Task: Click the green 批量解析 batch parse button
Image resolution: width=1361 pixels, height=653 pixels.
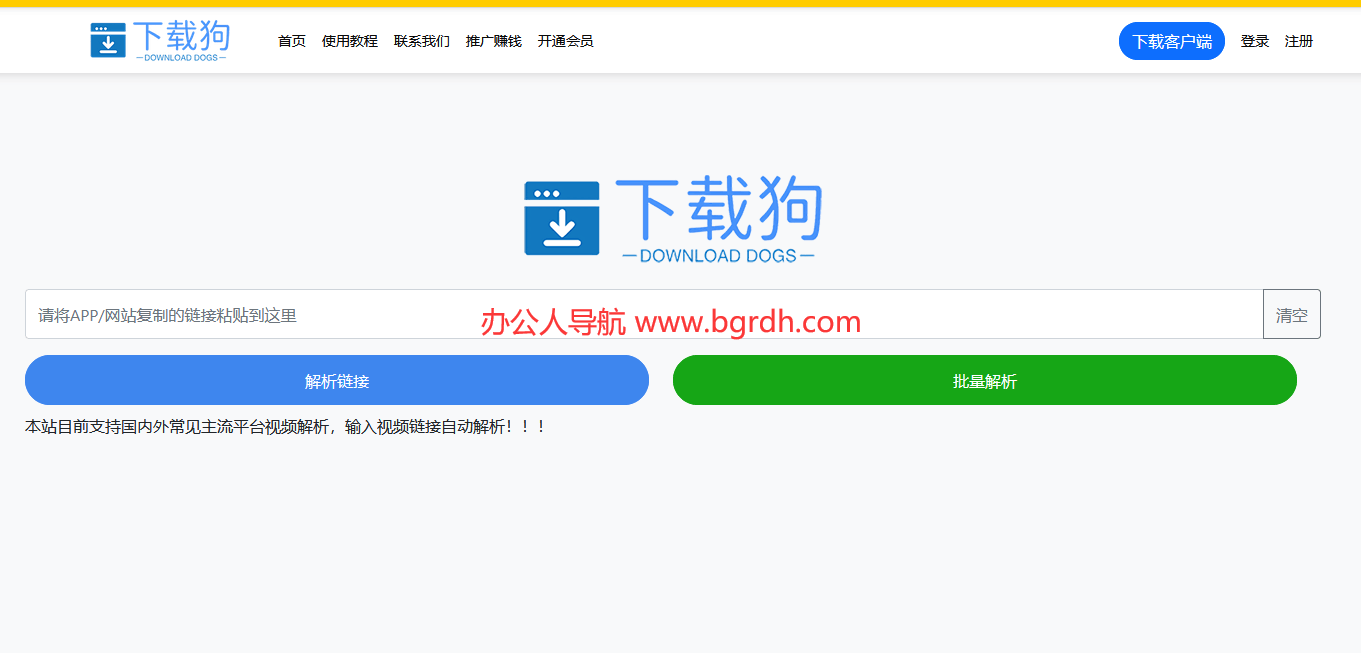Action: pyautogui.click(x=984, y=380)
